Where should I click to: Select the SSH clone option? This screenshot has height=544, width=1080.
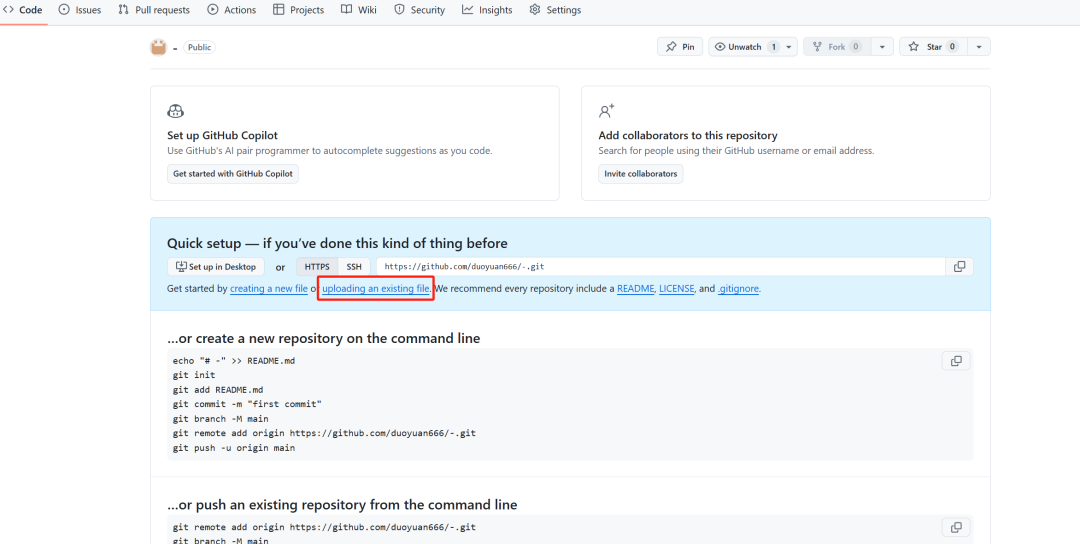[354, 266]
